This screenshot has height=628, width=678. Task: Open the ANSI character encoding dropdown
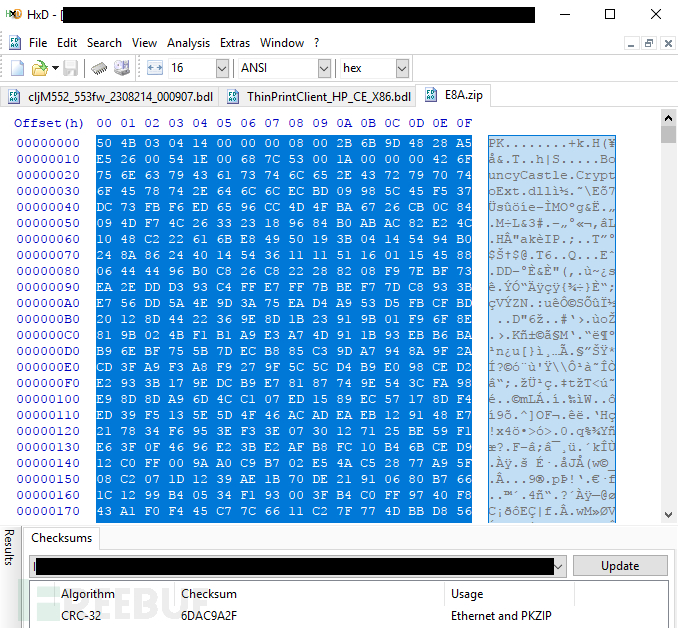[x=323, y=68]
